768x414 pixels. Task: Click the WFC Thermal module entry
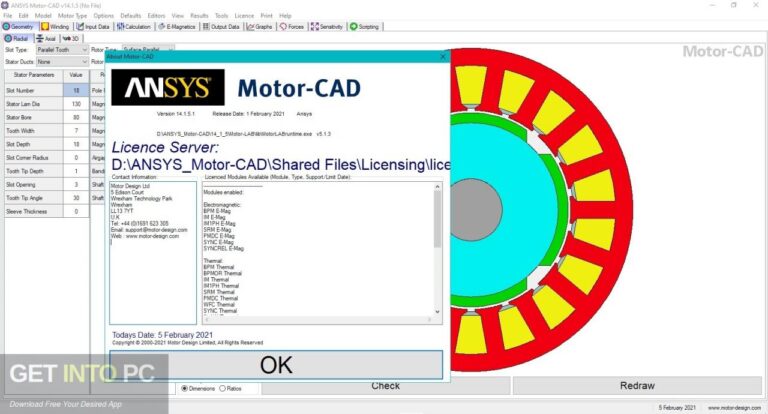[x=220, y=304]
